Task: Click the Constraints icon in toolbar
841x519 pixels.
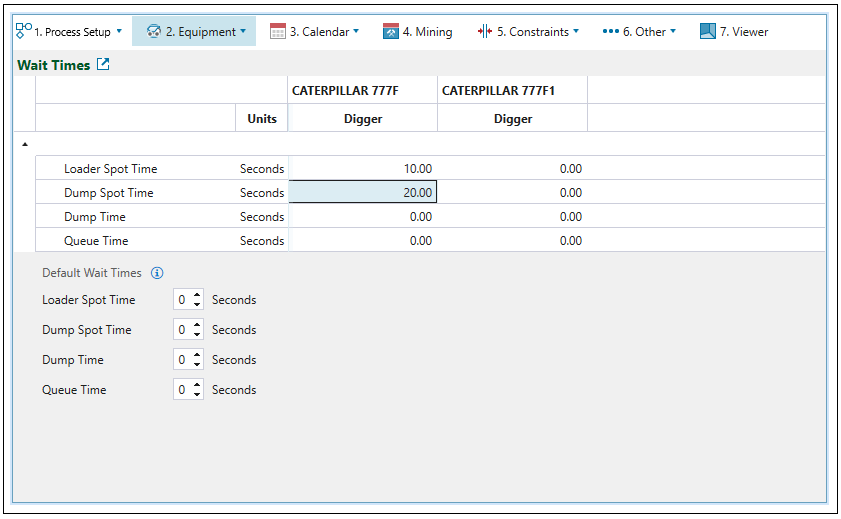Action: coord(485,31)
